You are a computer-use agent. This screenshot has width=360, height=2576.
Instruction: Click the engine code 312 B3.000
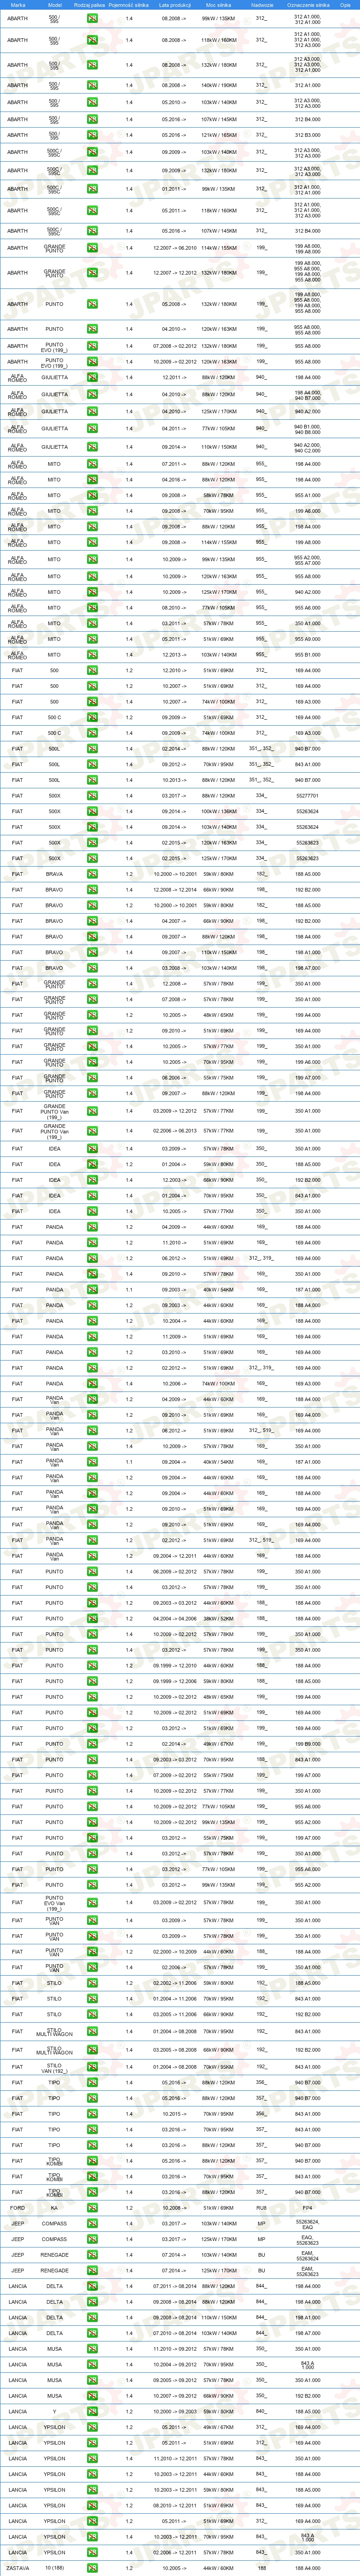[x=308, y=135]
